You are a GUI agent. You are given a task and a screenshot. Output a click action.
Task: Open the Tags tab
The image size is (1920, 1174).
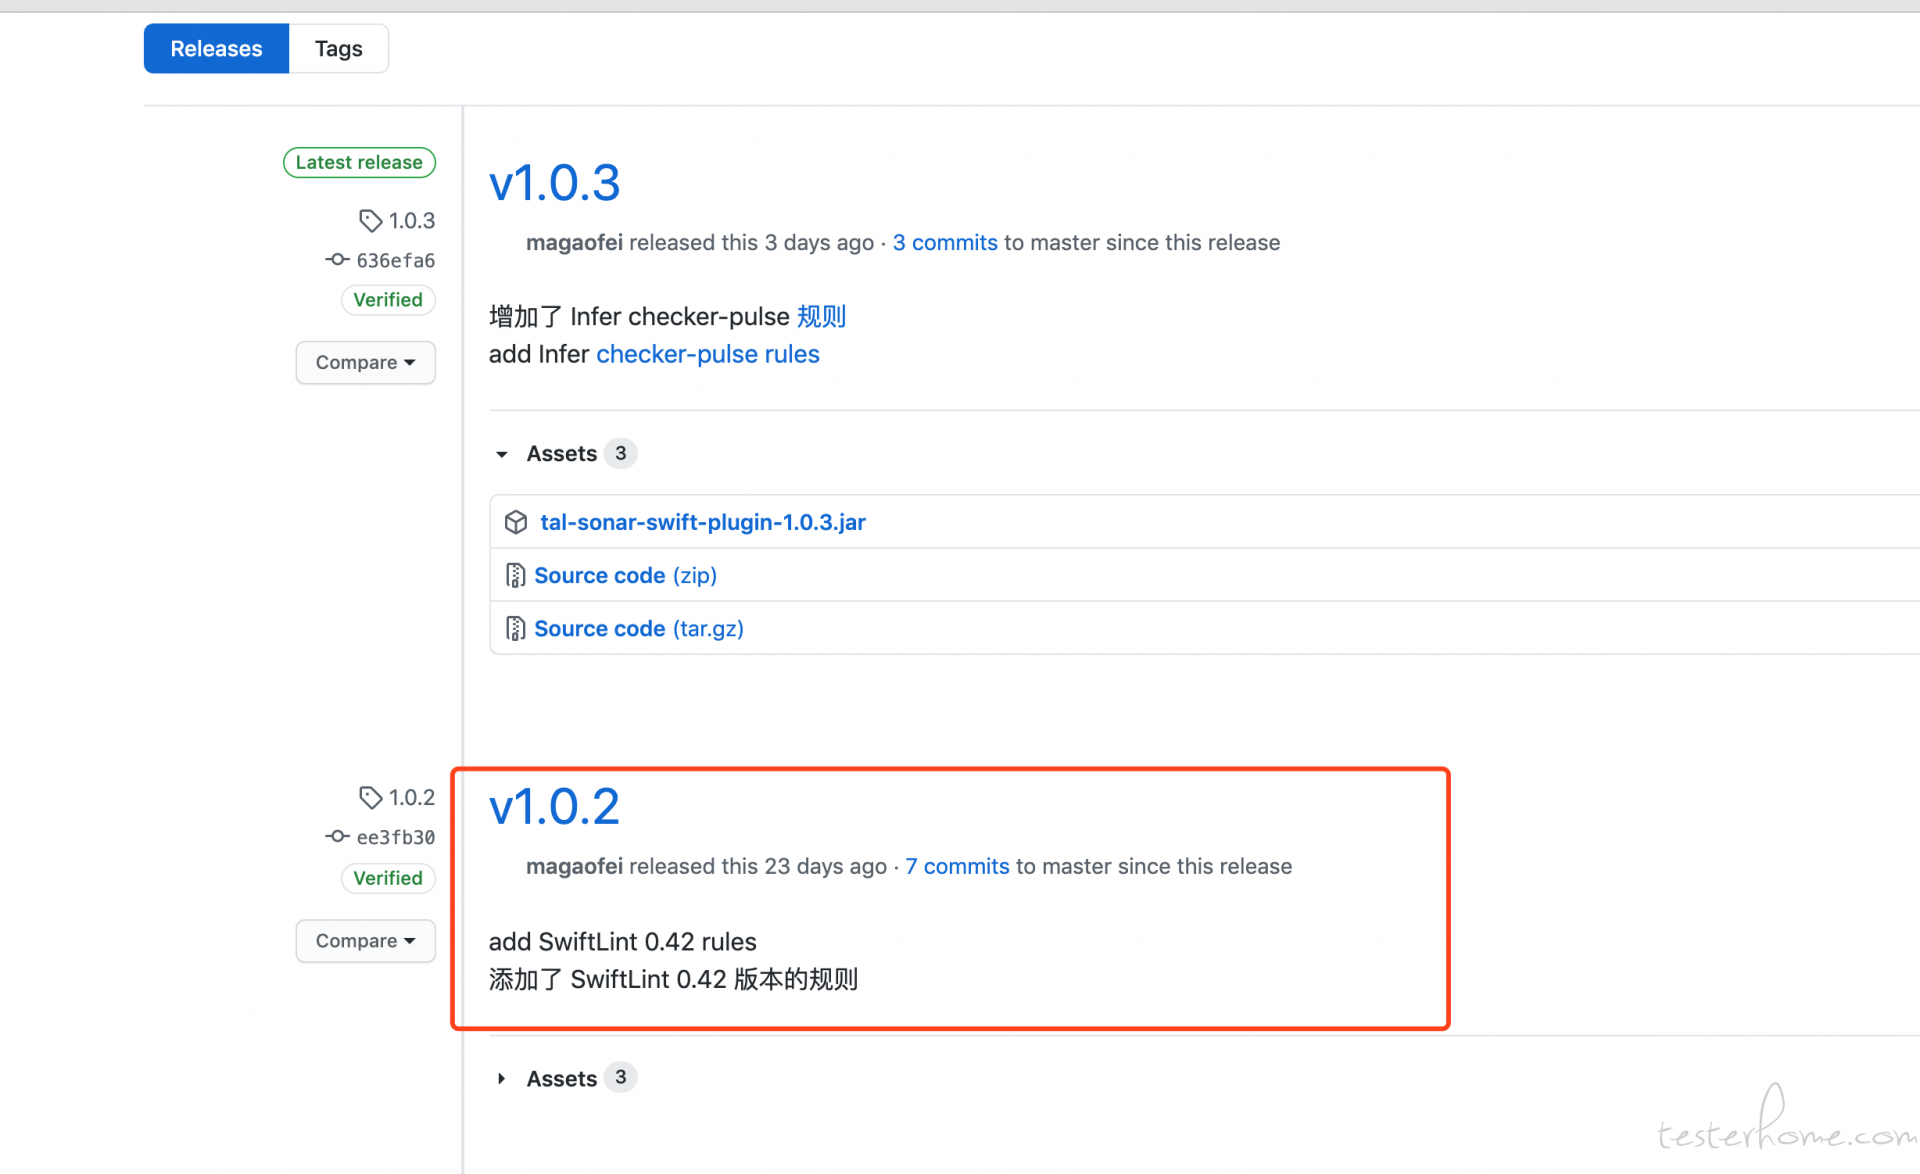click(x=338, y=48)
